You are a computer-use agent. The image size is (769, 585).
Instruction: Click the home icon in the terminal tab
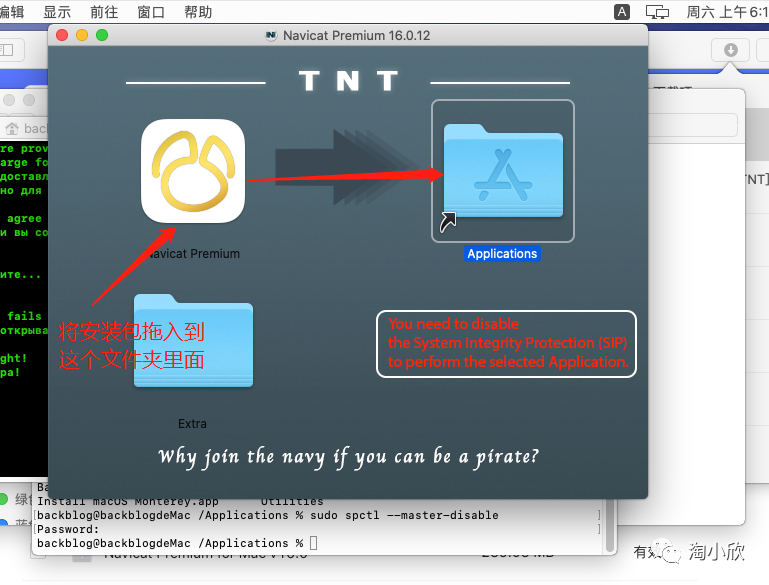(x=12, y=128)
